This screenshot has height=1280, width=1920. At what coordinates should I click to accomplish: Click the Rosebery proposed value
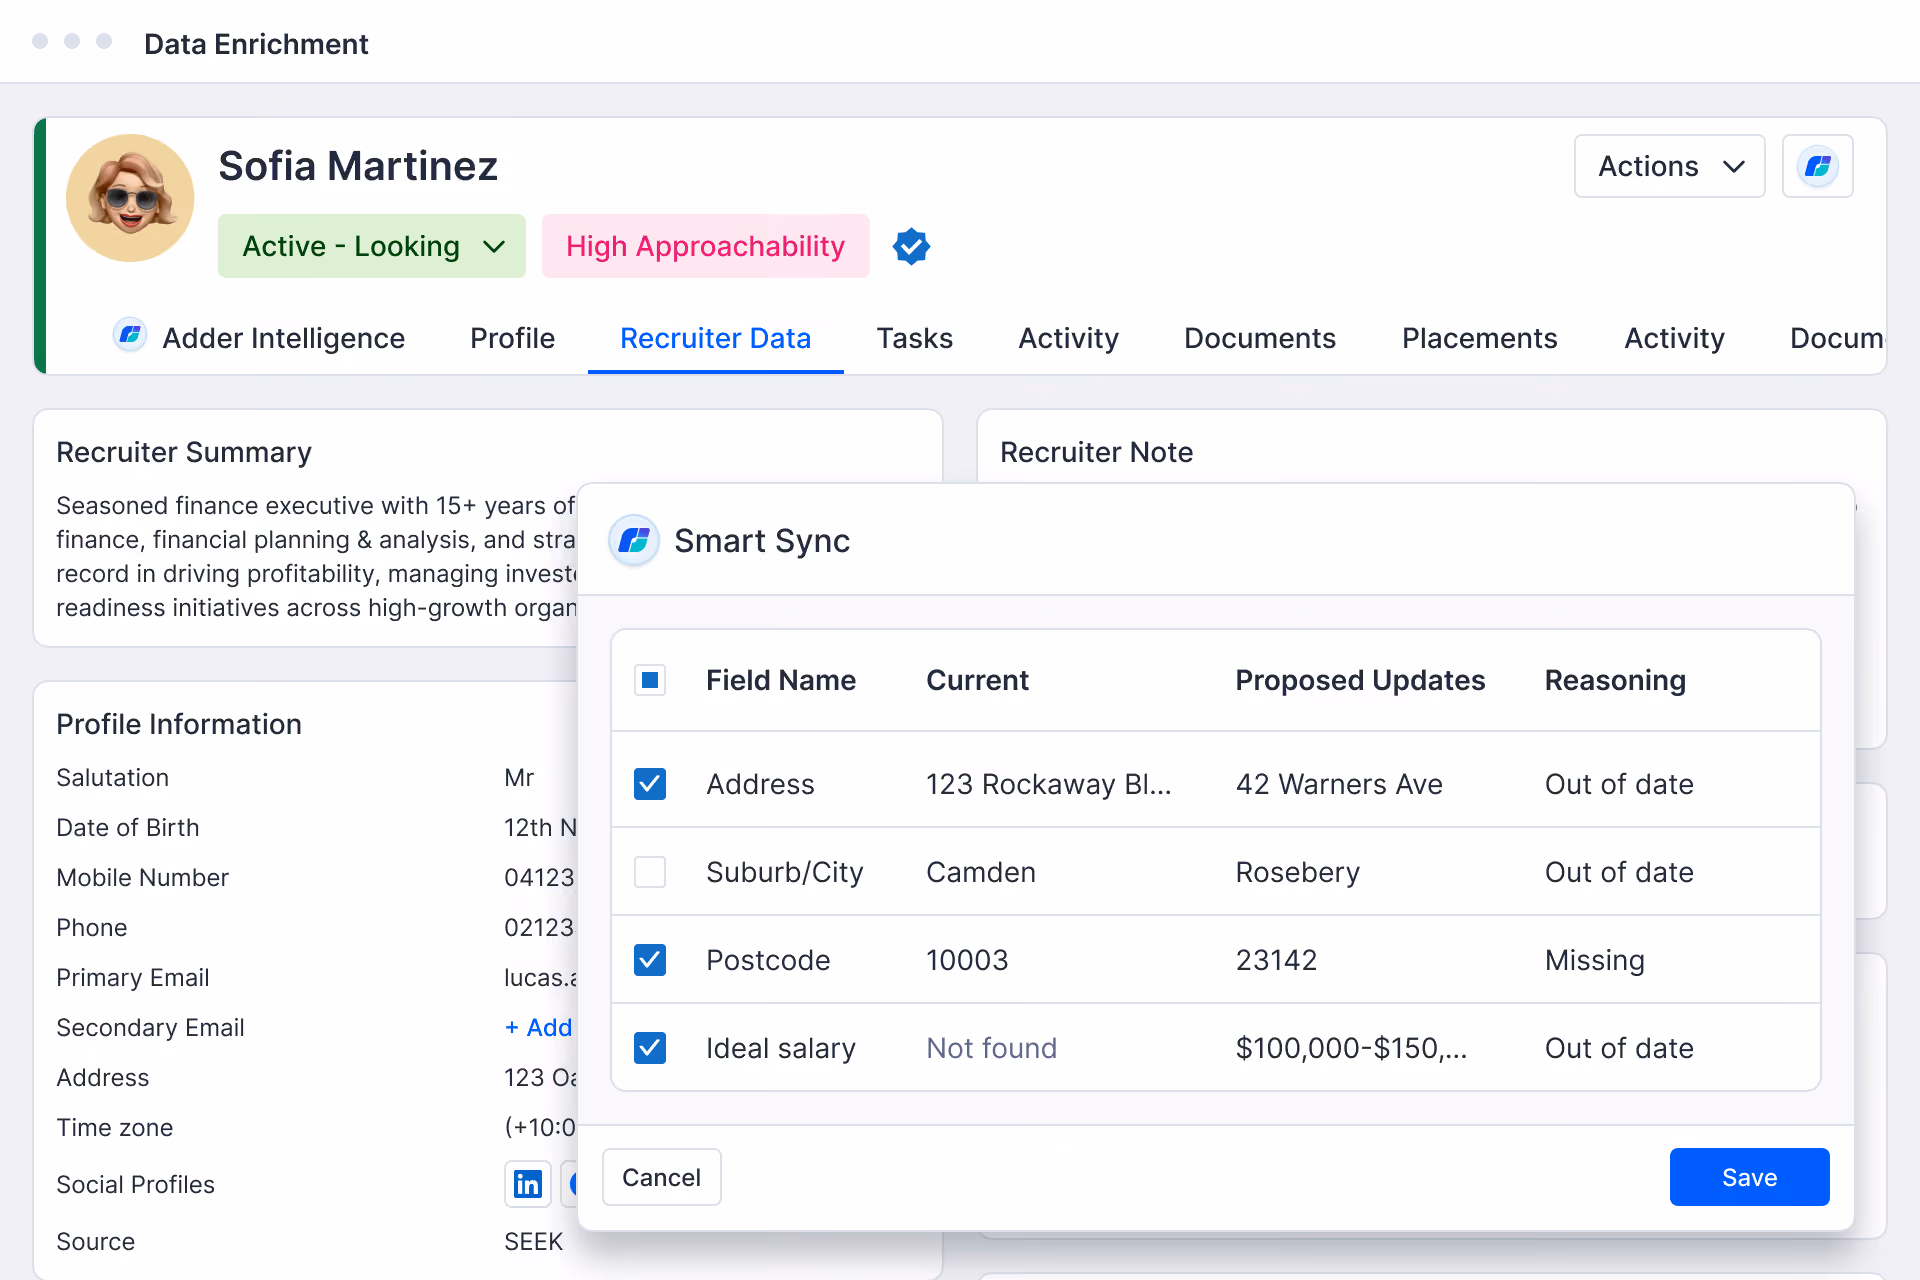tap(1298, 872)
